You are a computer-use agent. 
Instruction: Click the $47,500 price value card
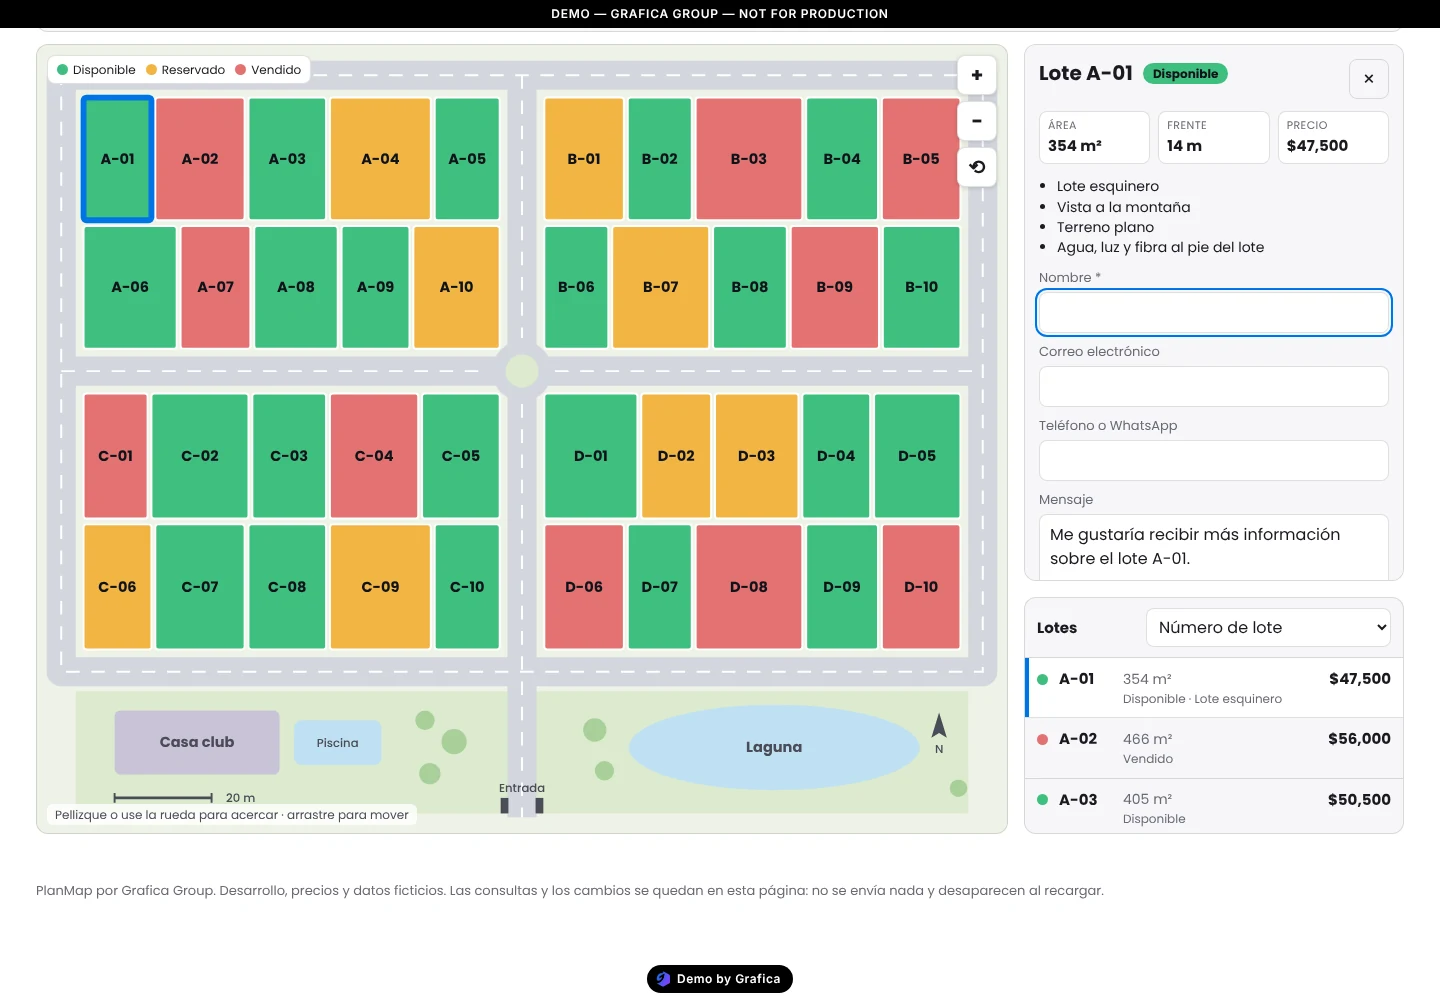click(x=1333, y=137)
